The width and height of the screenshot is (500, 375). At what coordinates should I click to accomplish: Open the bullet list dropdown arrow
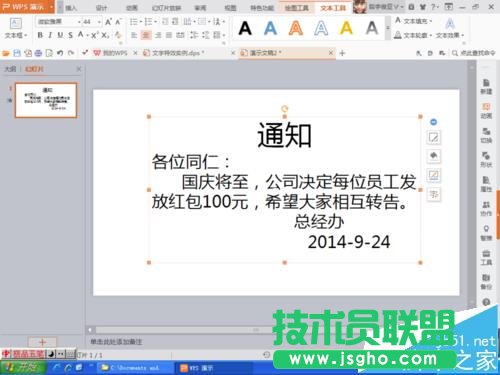141,22
